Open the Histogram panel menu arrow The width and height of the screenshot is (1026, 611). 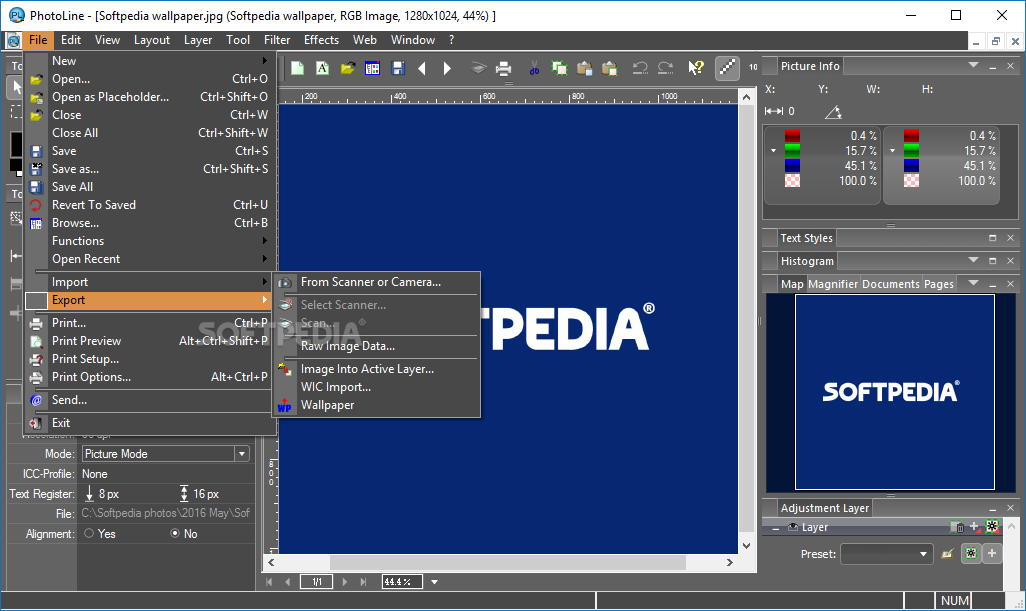click(974, 260)
